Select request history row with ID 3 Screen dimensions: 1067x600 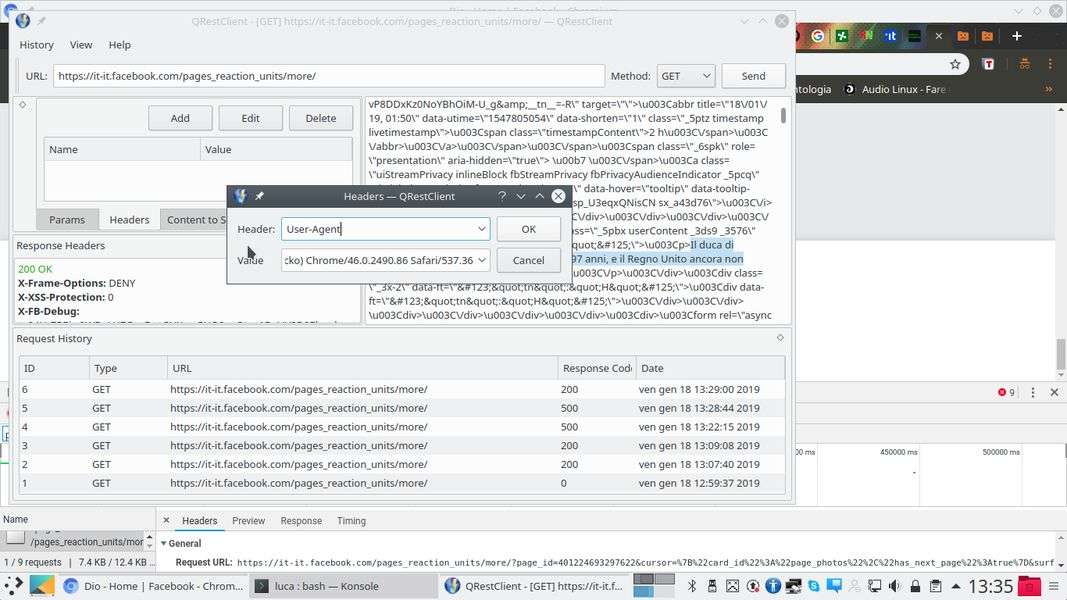[x=401, y=446]
